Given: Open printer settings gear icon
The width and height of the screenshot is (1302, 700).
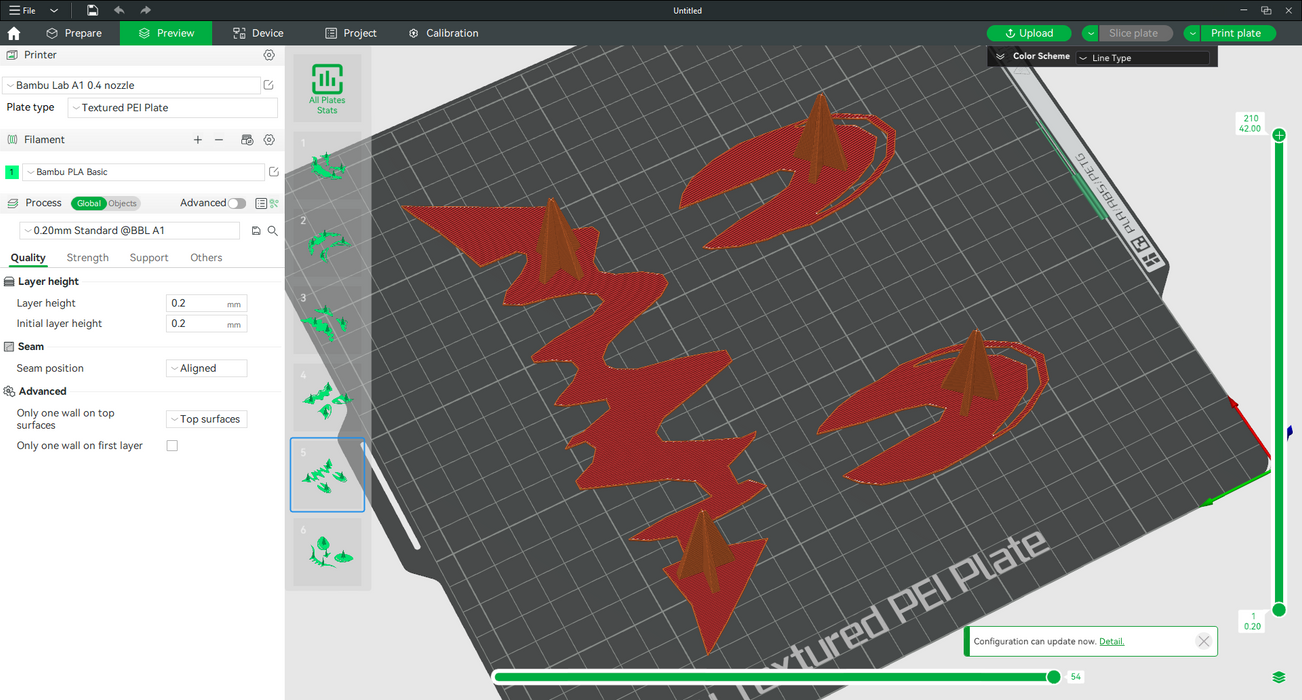Looking at the screenshot, I should click(269, 55).
